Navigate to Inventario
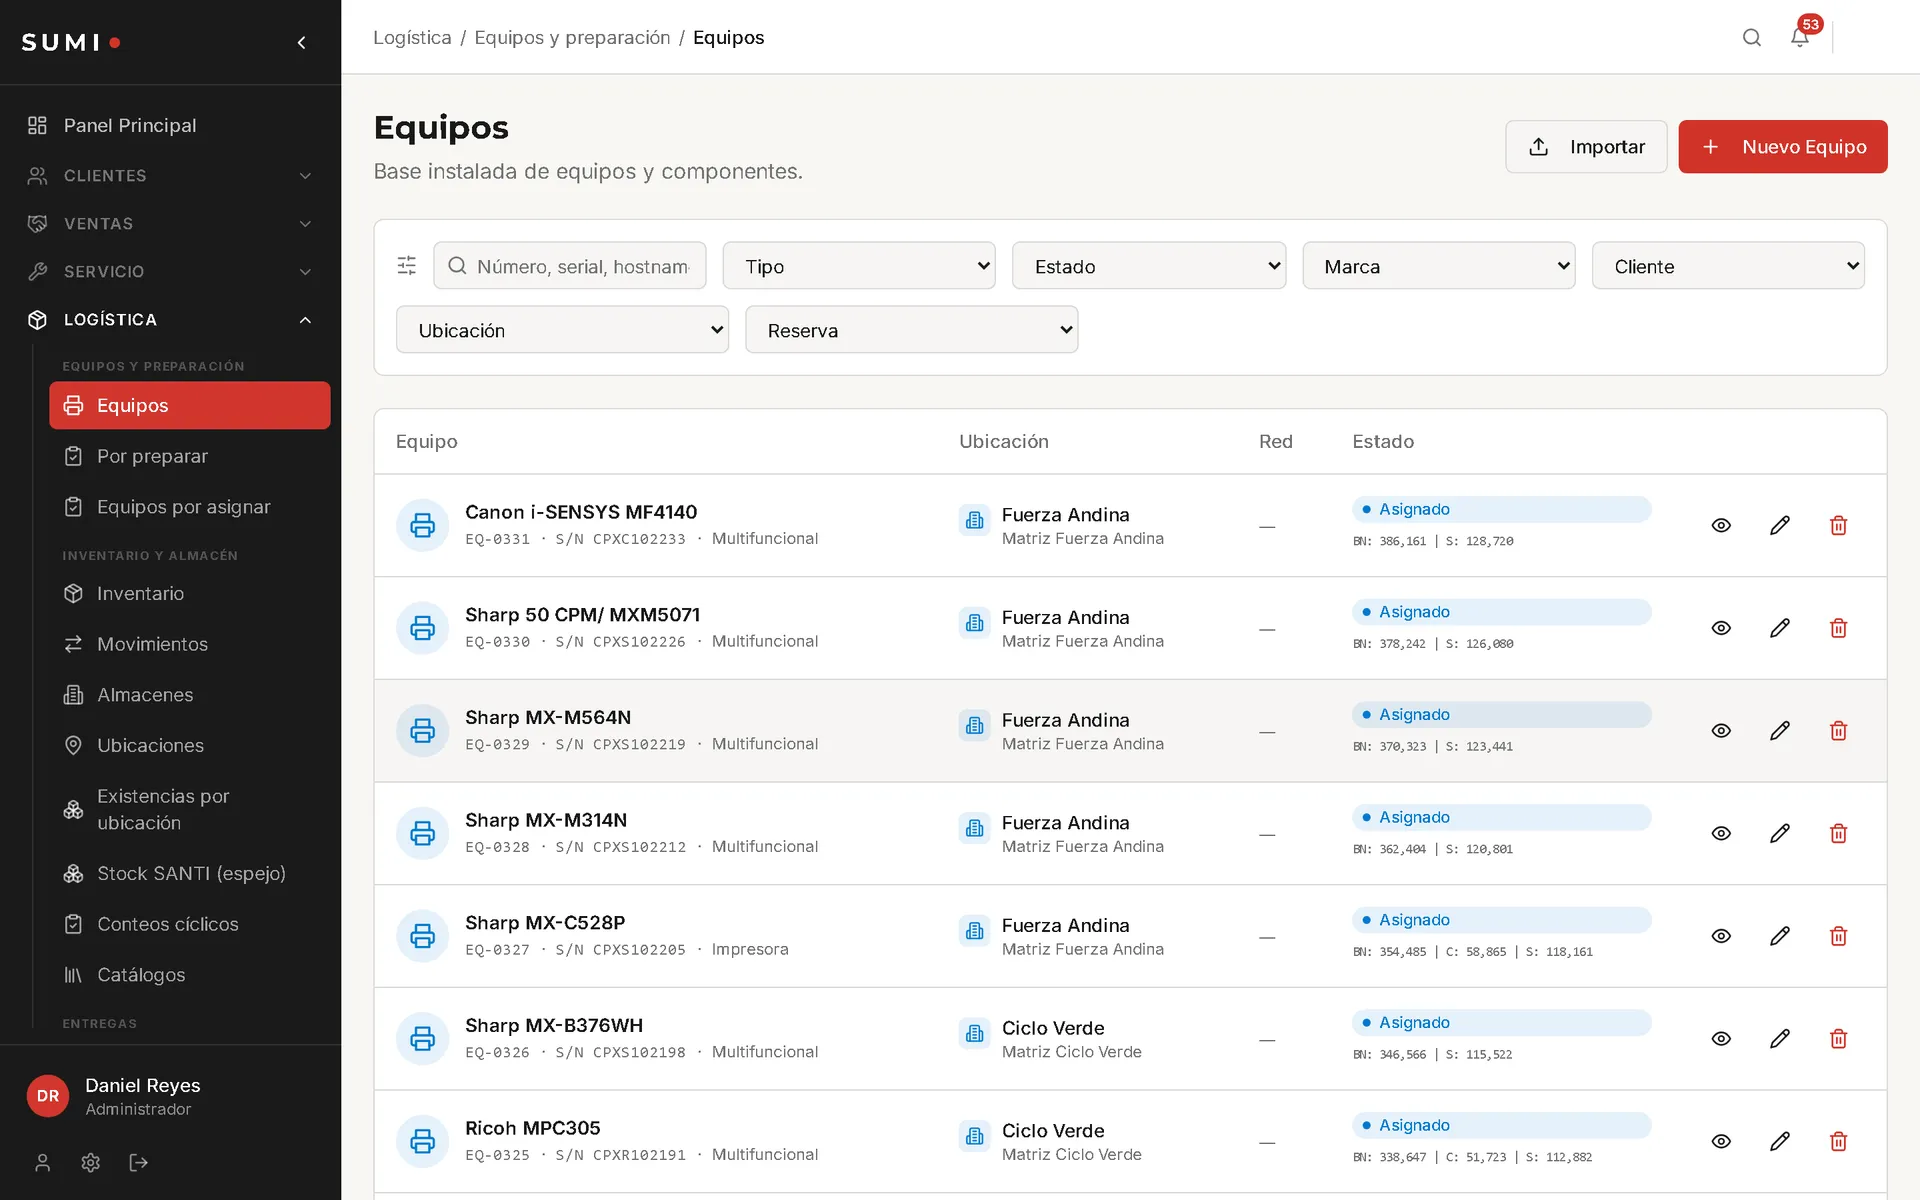Image resolution: width=1920 pixels, height=1200 pixels. point(190,594)
